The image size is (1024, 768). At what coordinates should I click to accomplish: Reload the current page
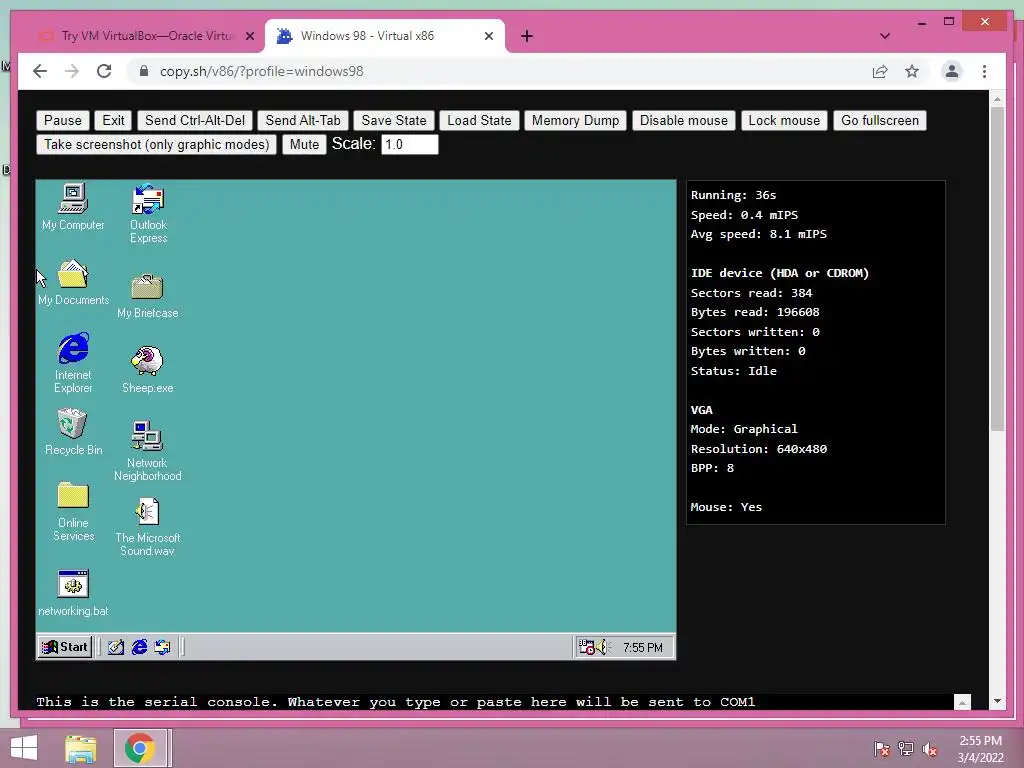pyautogui.click(x=104, y=71)
